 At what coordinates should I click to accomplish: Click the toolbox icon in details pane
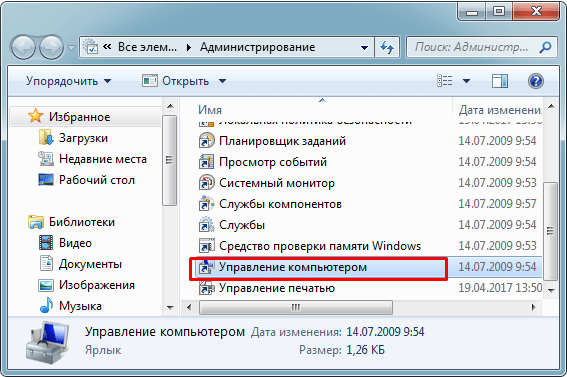click(47, 342)
